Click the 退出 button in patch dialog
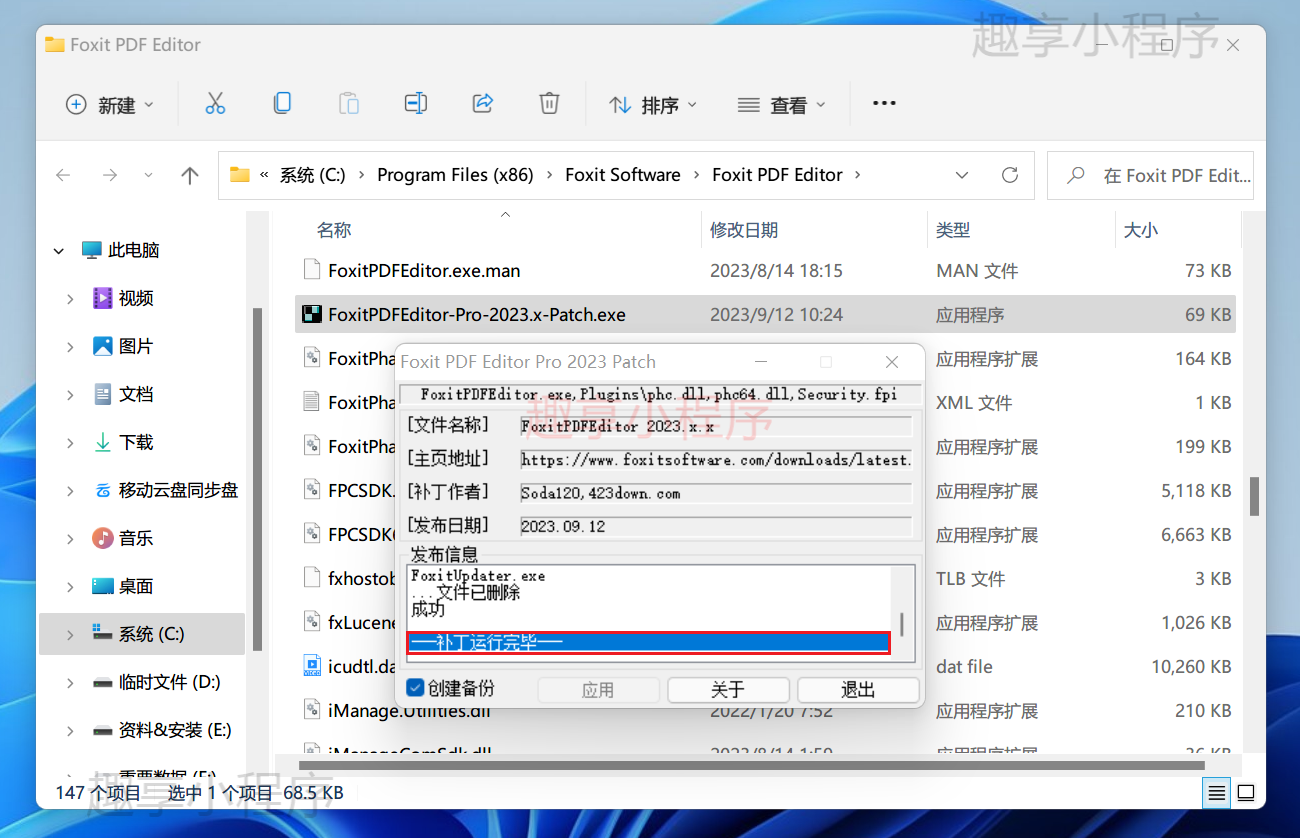Image resolution: width=1300 pixels, height=838 pixels. point(858,690)
